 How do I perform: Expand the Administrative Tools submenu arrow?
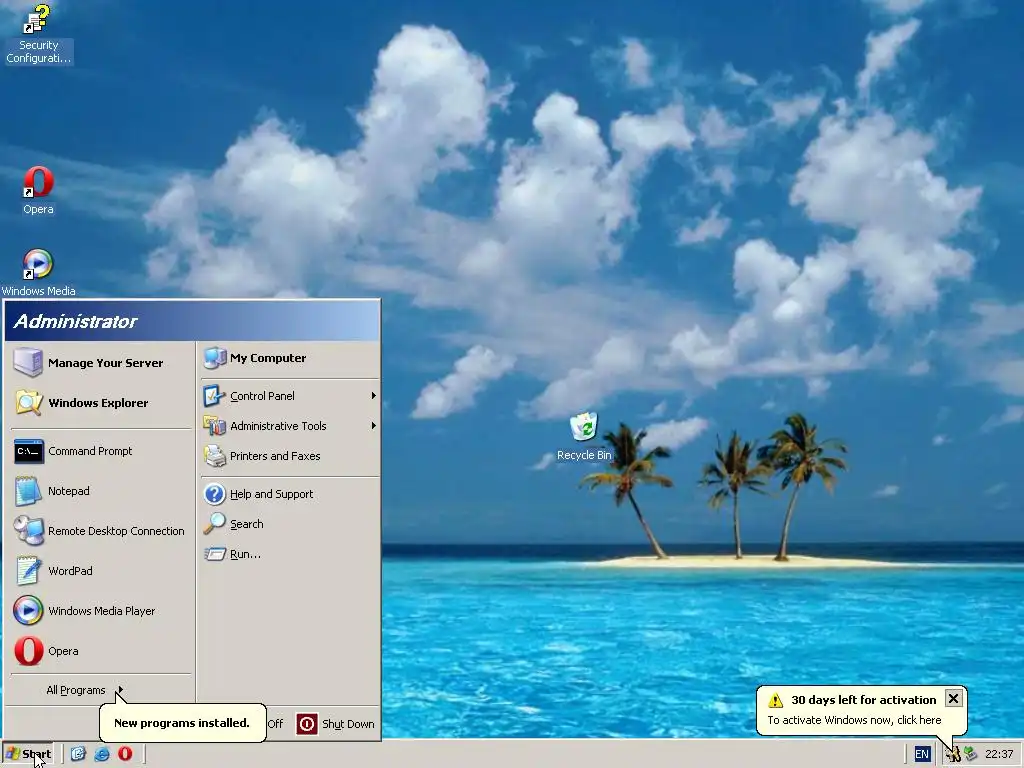[374, 426]
